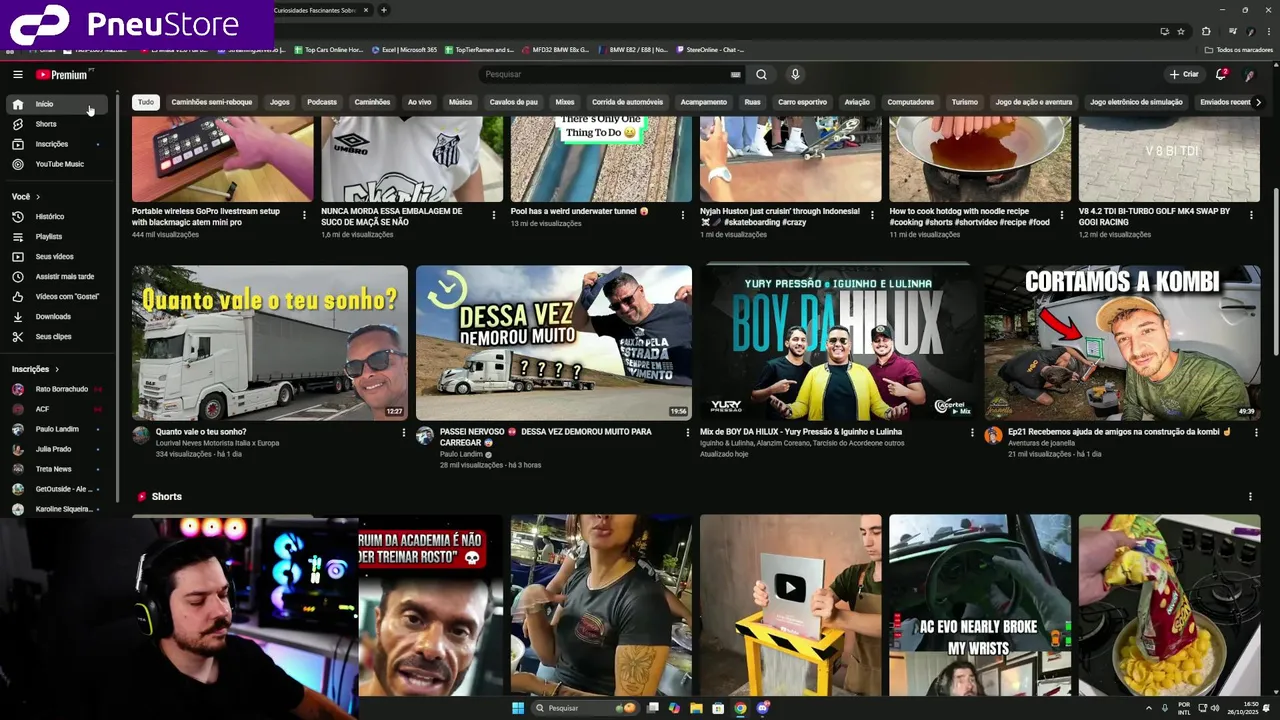This screenshot has width=1280, height=720.
Task: Open the notifications bell
Action: tap(1221, 74)
